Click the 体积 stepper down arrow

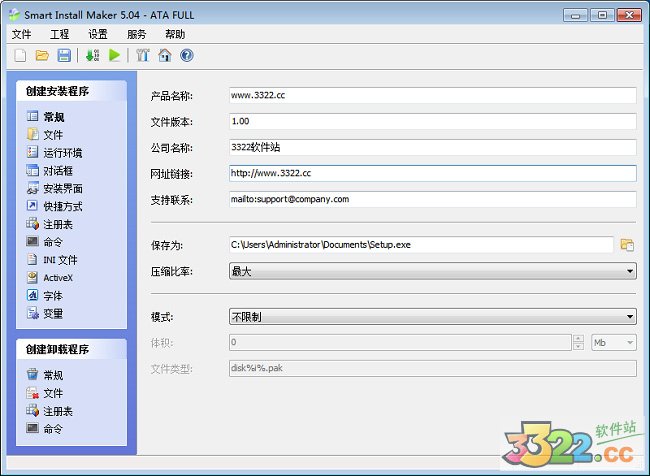(x=578, y=346)
